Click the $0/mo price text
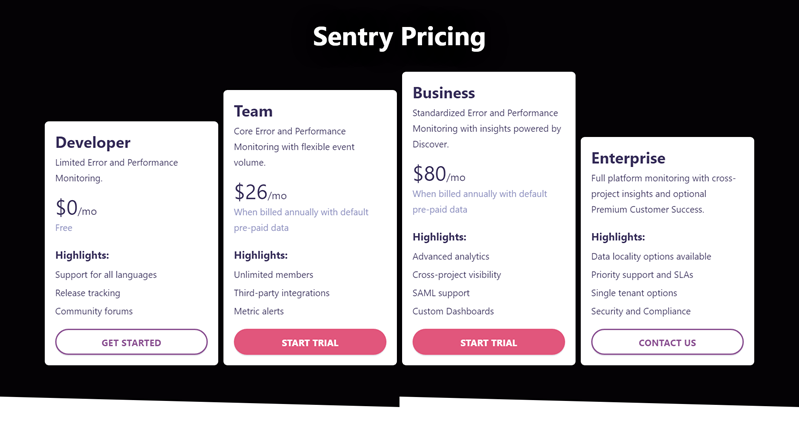The height and width of the screenshot is (424, 799). click(x=76, y=208)
